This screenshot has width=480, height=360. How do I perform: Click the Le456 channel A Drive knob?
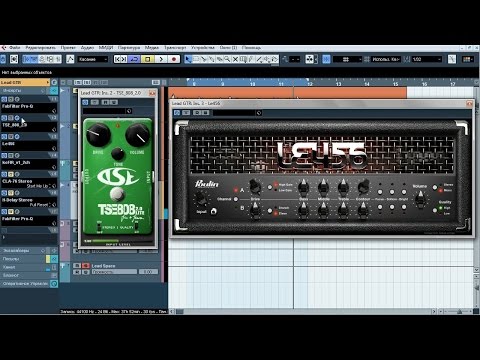pyautogui.click(x=255, y=187)
